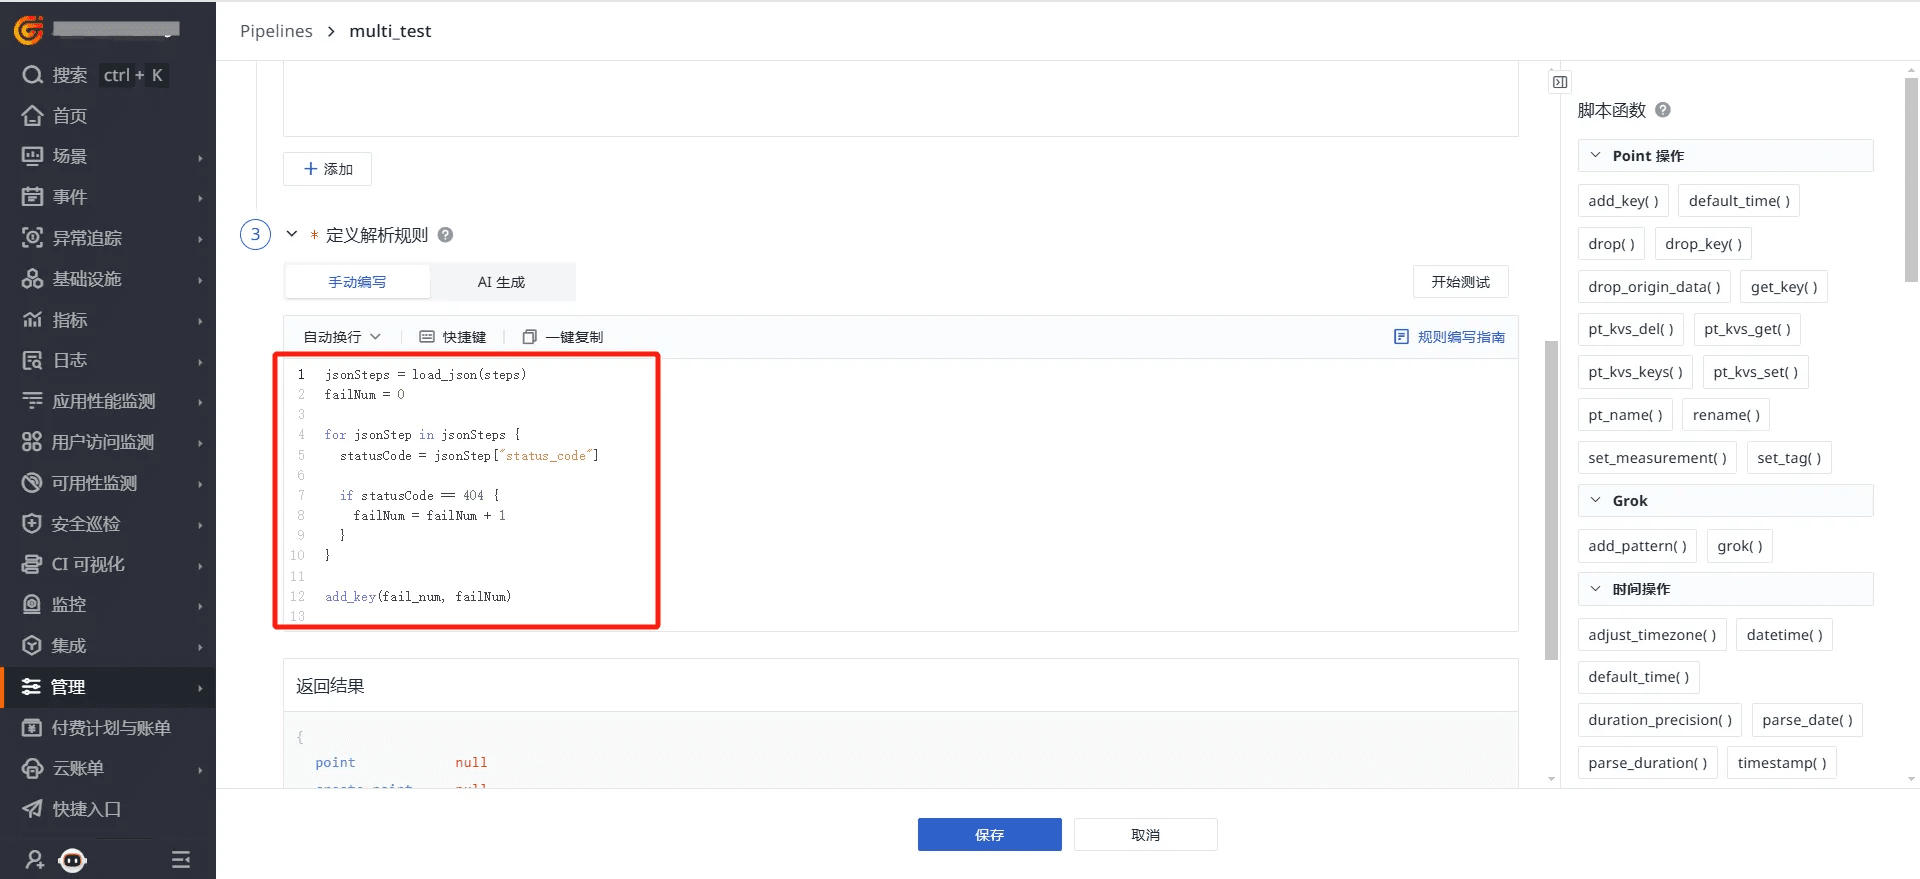
Task: Switch to the AI 生成 tab
Action: tap(501, 282)
